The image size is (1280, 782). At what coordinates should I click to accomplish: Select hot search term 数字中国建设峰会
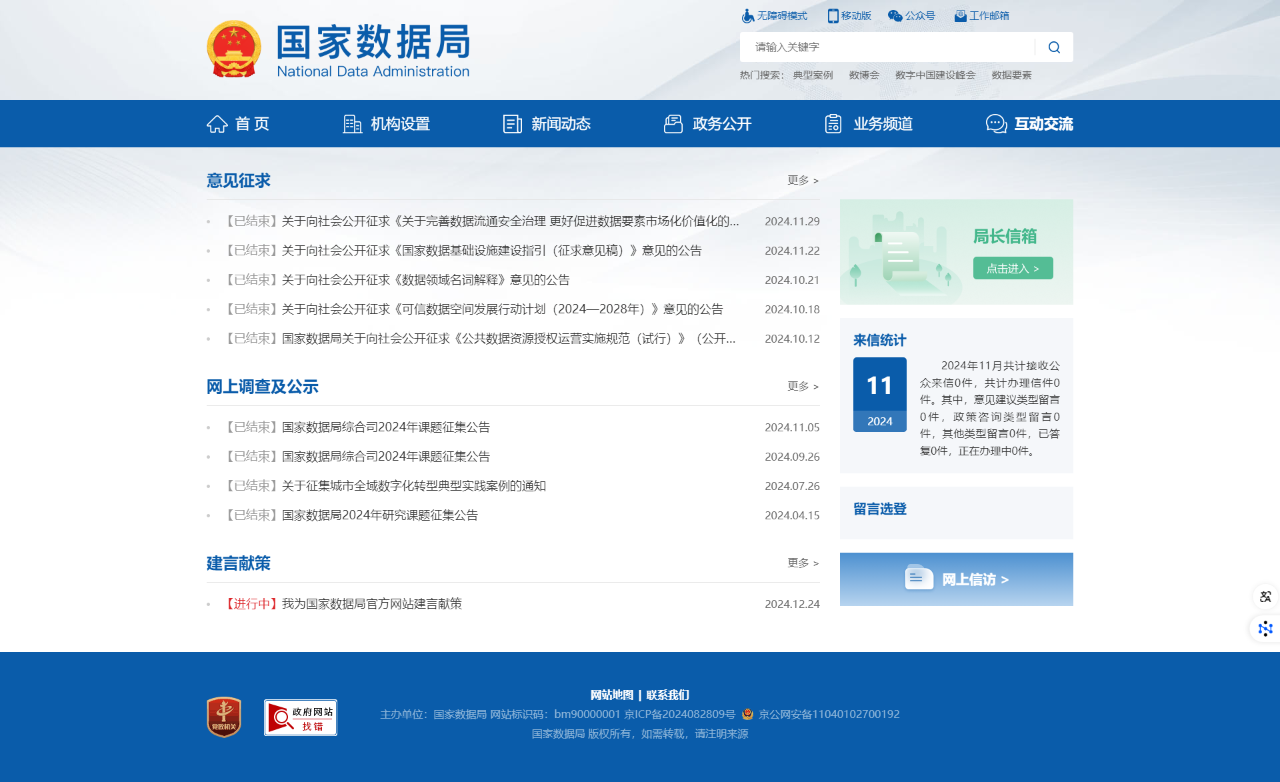tap(935, 75)
